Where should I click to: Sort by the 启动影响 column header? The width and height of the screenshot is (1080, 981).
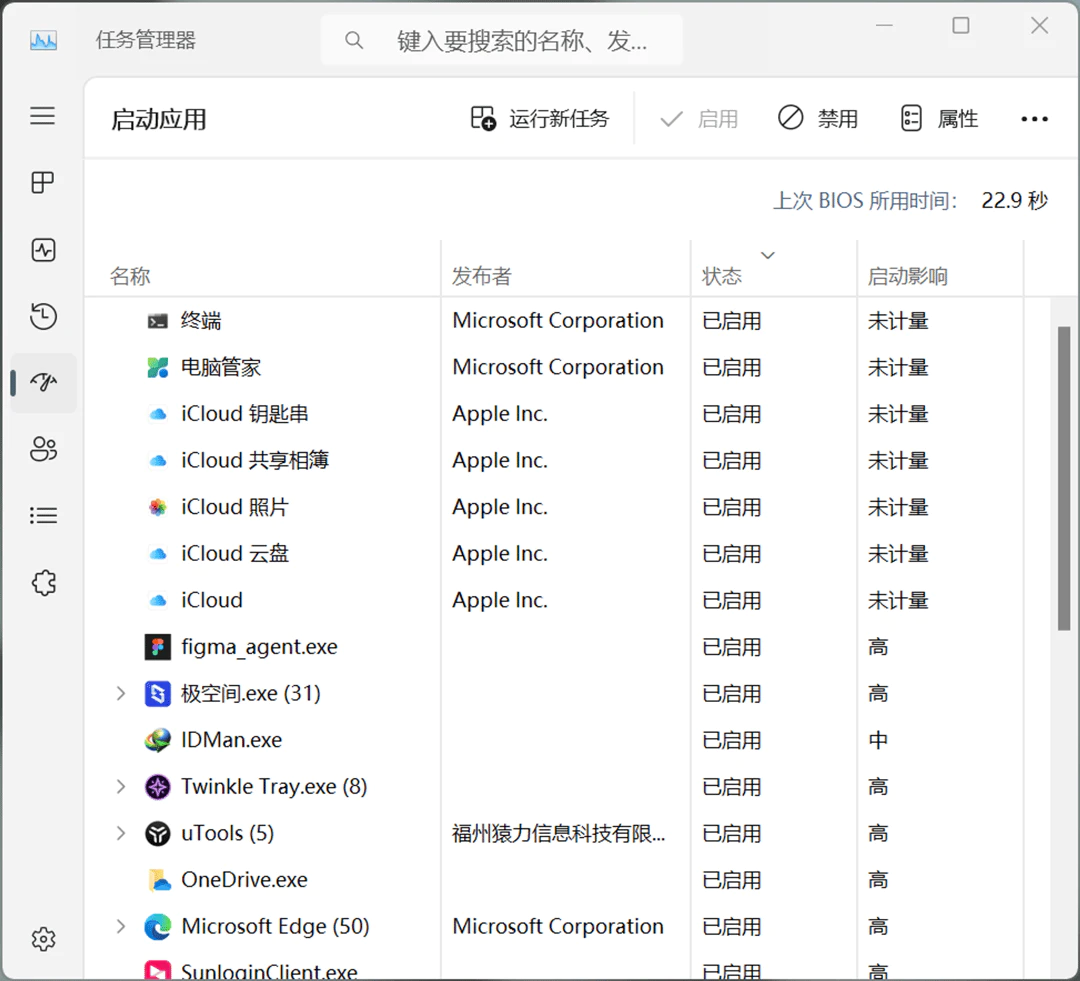pyautogui.click(x=940, y=269)
